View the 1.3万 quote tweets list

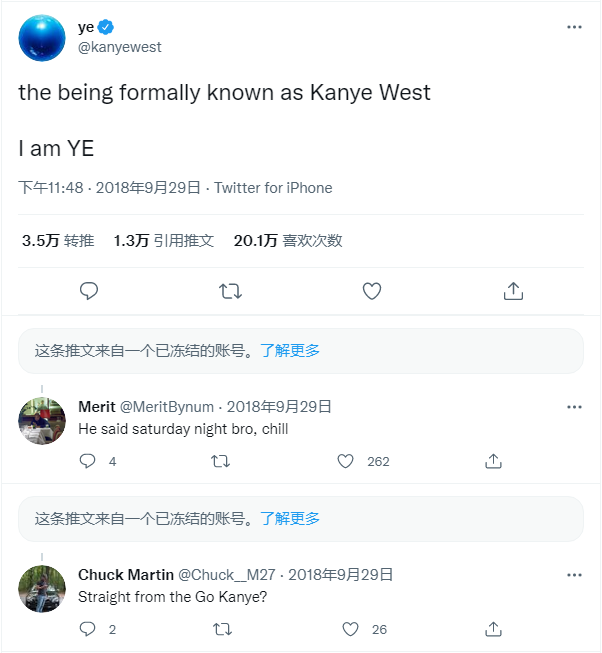163,241
